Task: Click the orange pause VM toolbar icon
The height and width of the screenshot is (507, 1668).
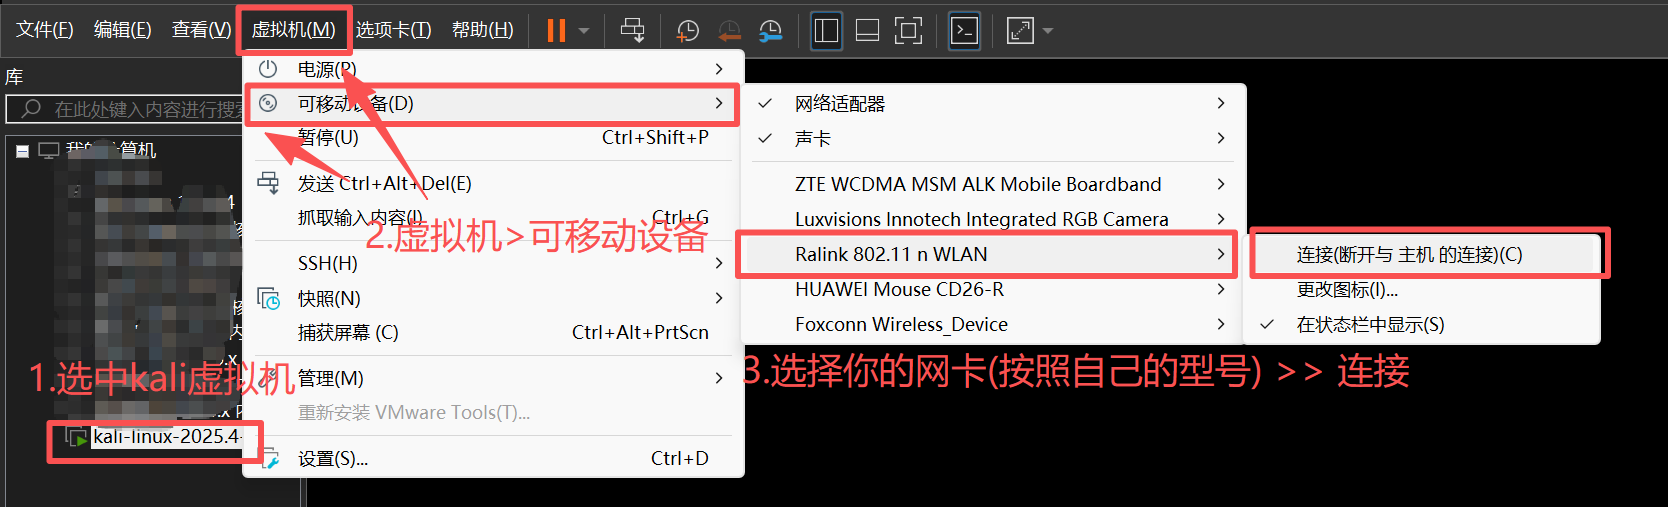Action: click(556, 30)
